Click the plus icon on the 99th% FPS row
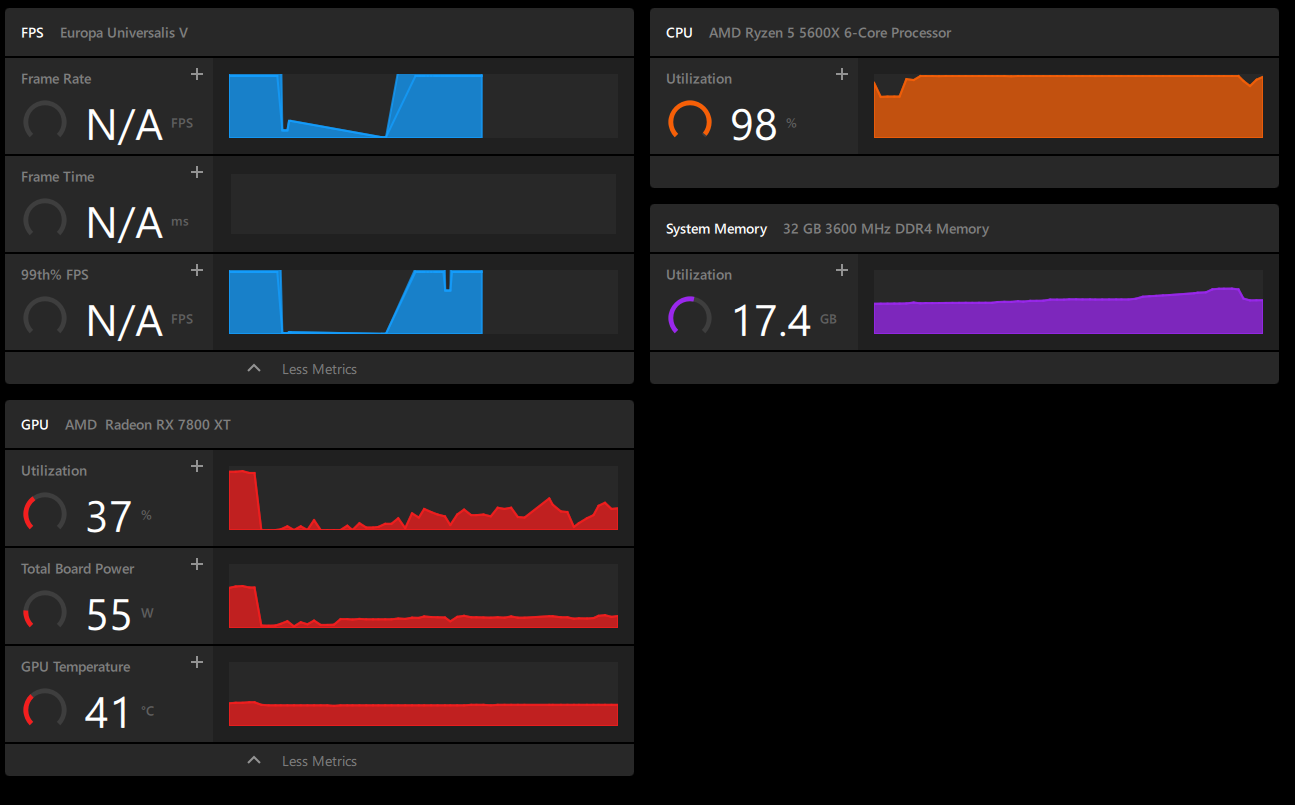Image resolution: width=1295 pixels, height=805 pixels. click(x=197, y=270)
